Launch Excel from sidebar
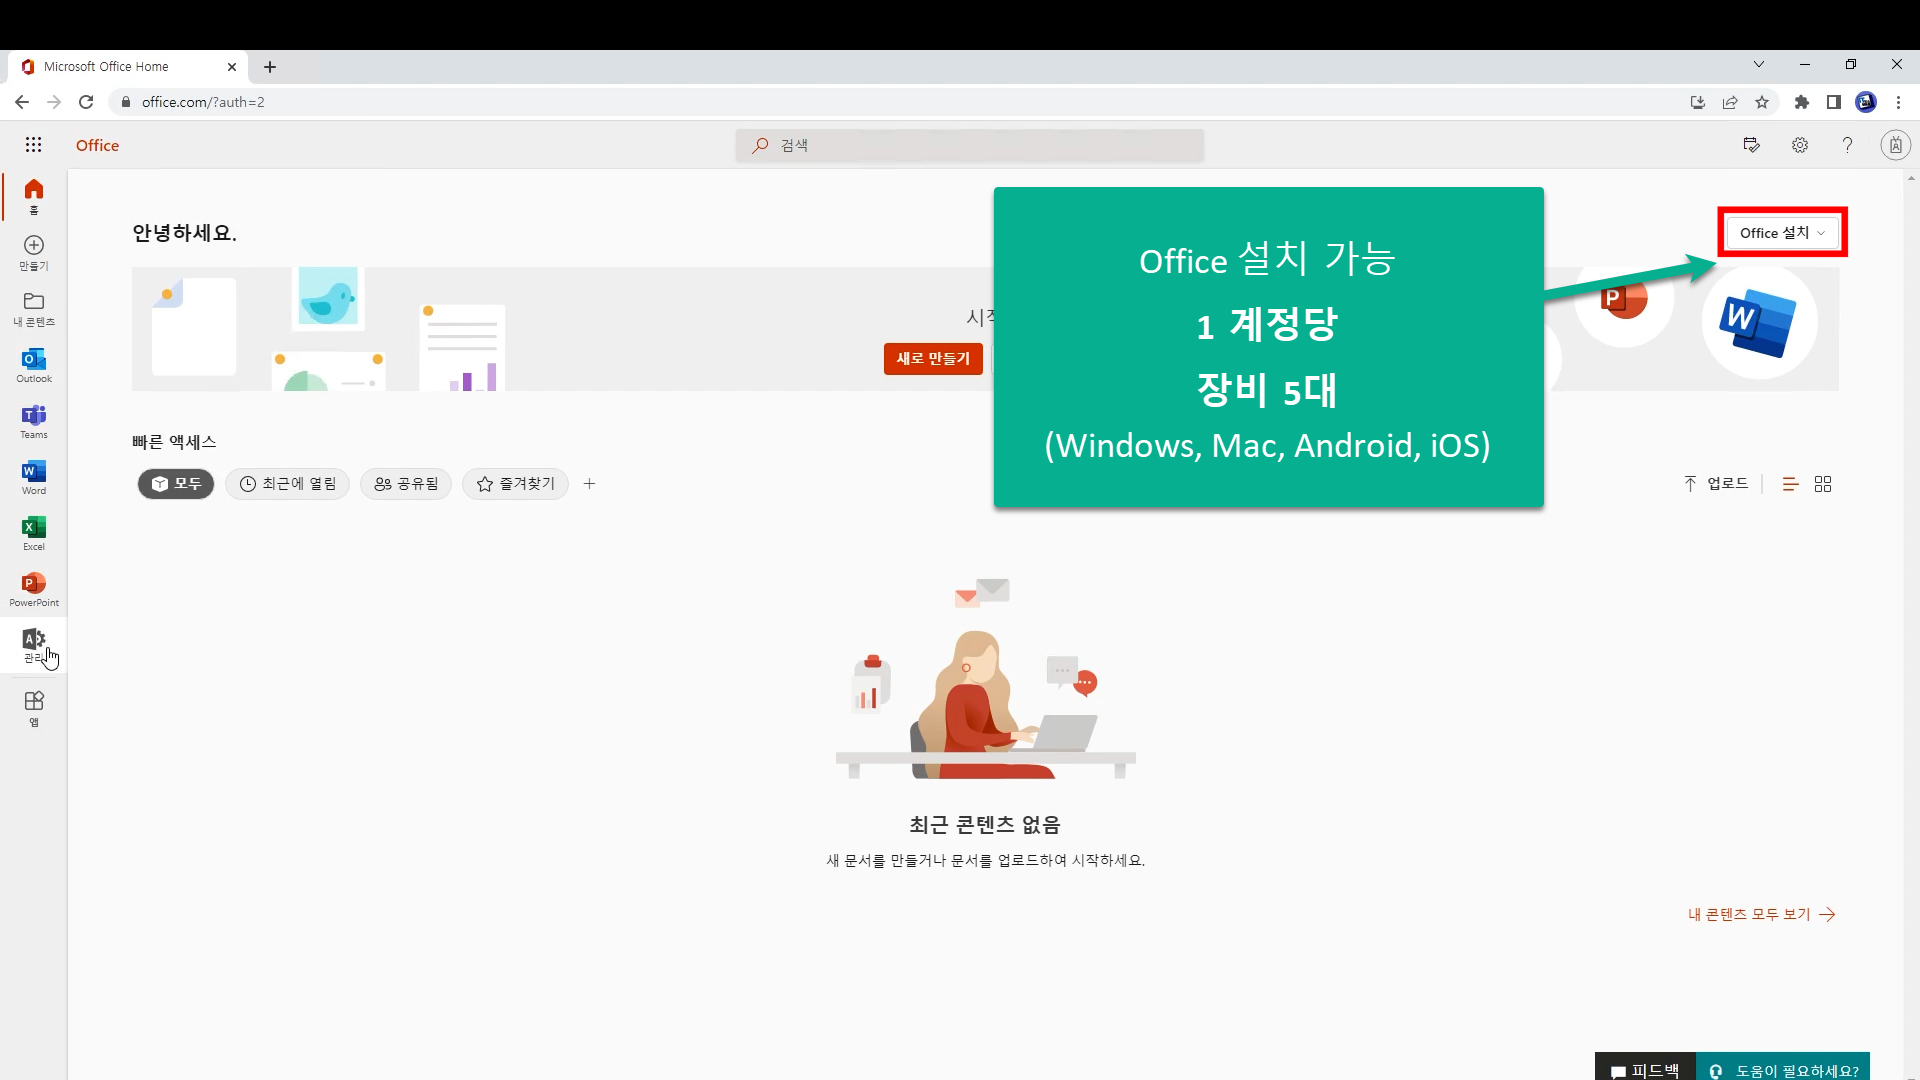 pyautogui.click(x=34, y=533)
